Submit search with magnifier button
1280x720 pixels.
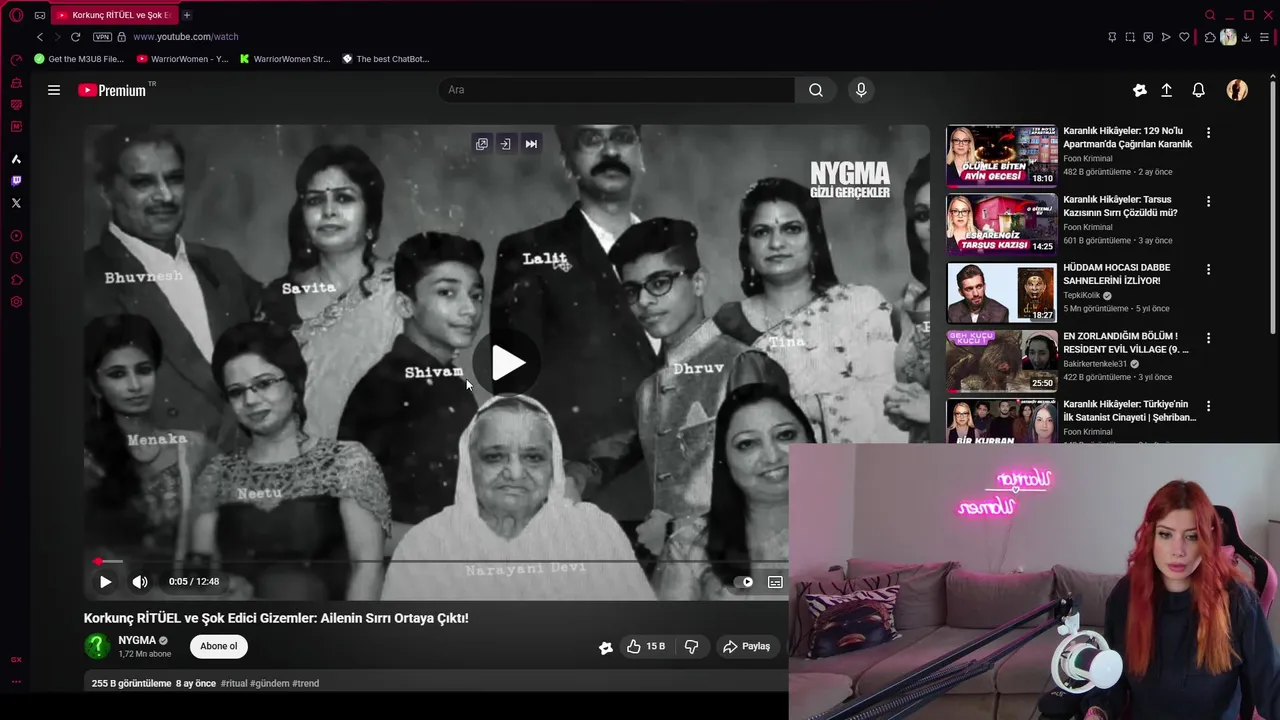[816, 90]
